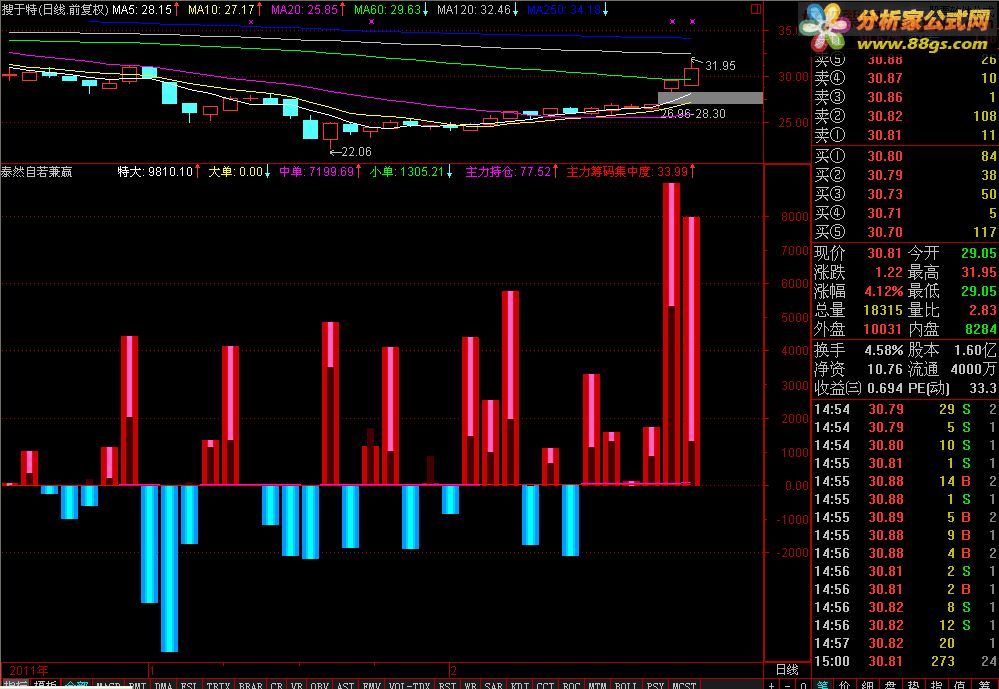Click the 小单: 1305.21 value
This screenshot has height=689, width=999.
(x=406, y=172)
